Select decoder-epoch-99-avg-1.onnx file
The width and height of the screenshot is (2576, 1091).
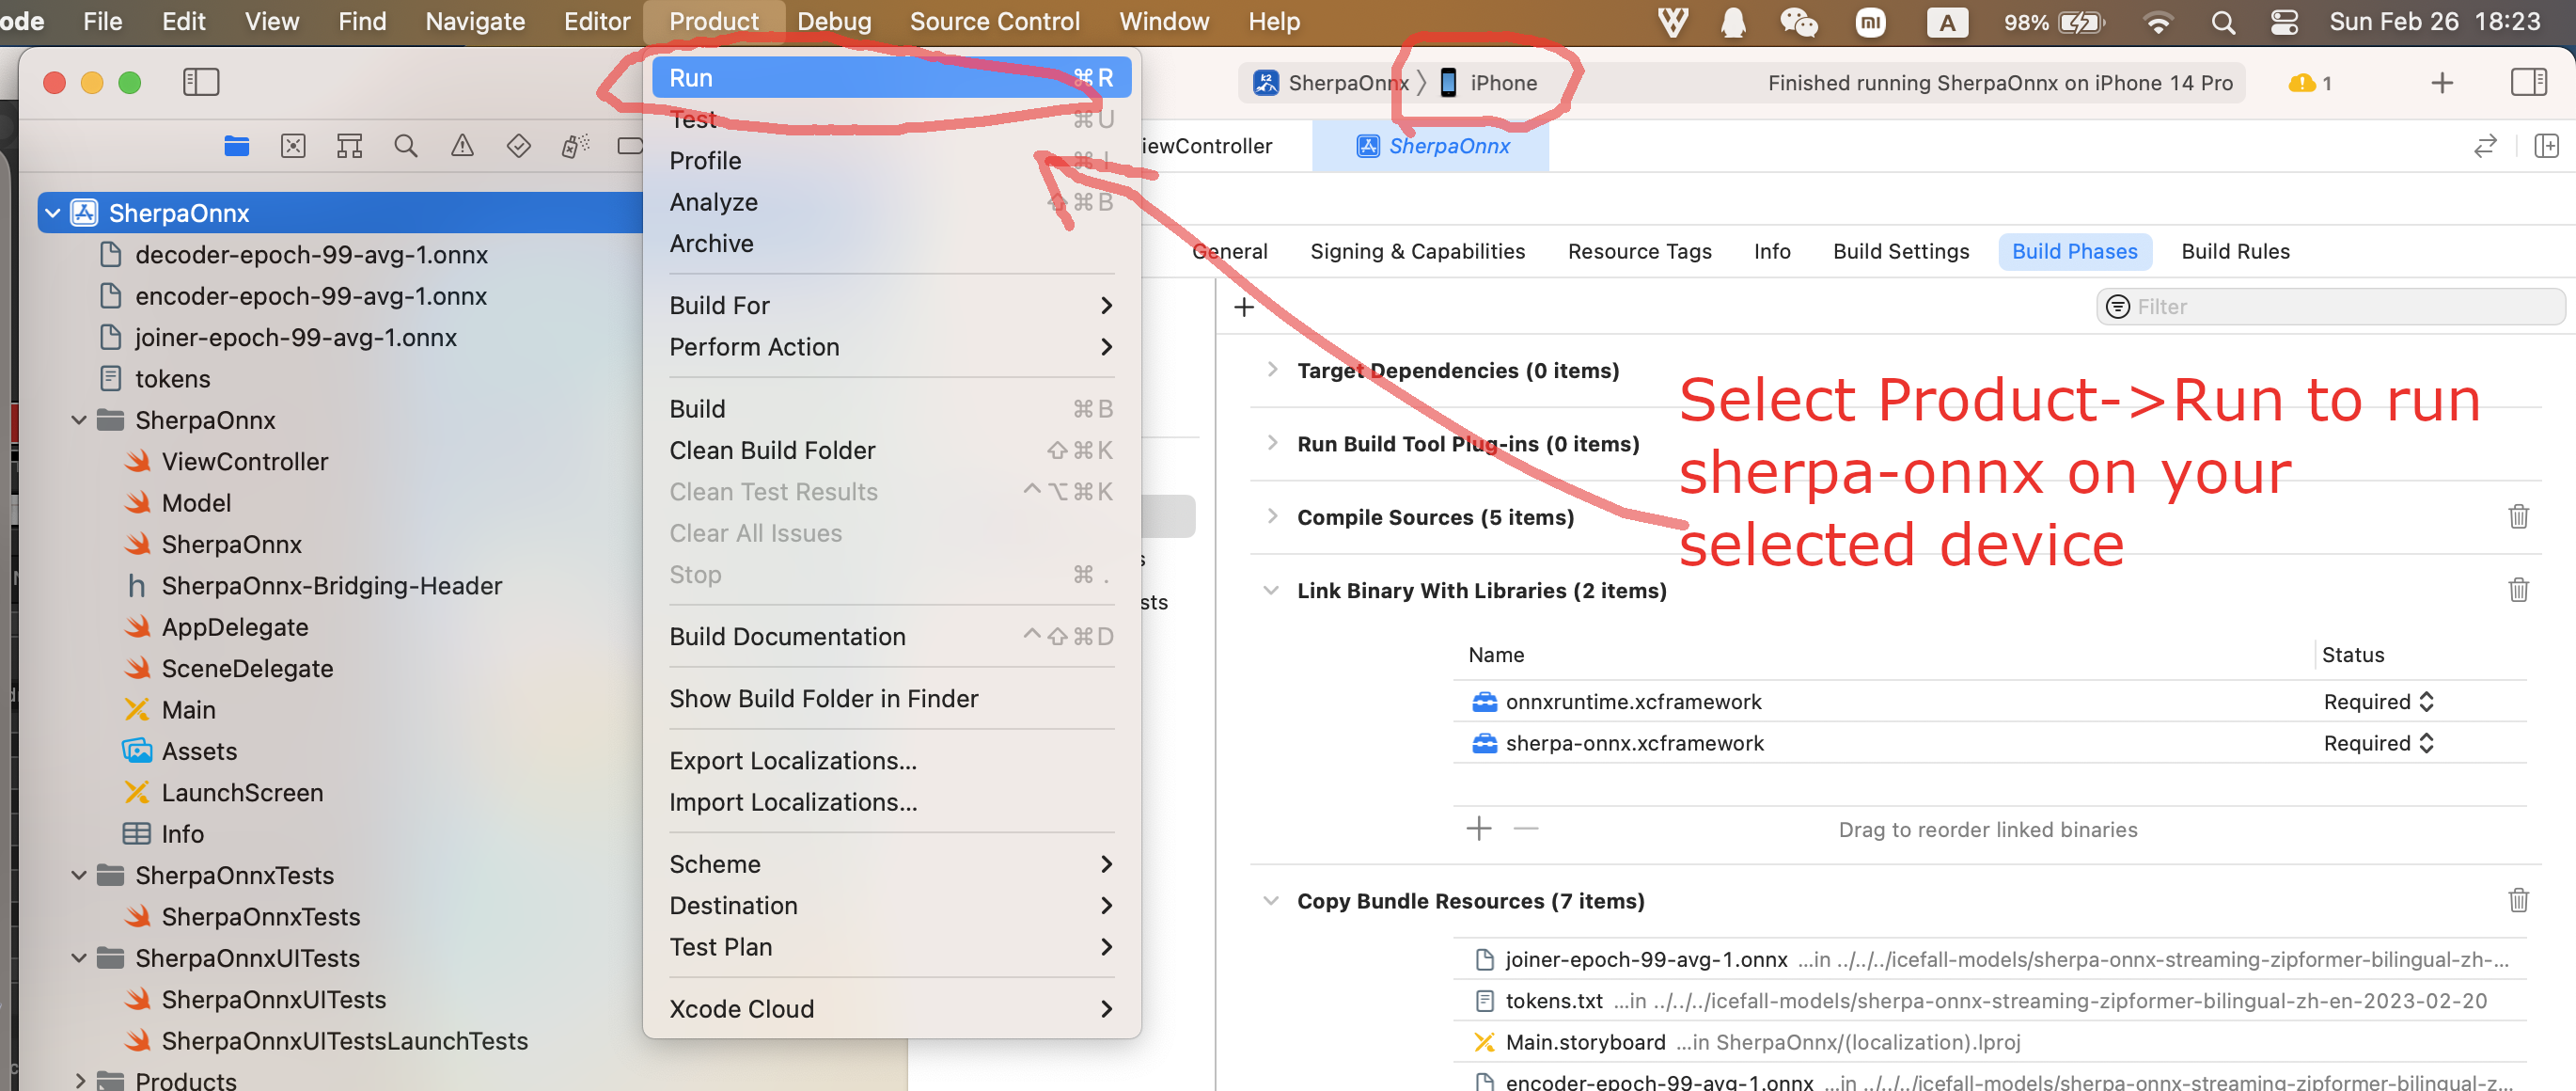click(x=311, y=254)
